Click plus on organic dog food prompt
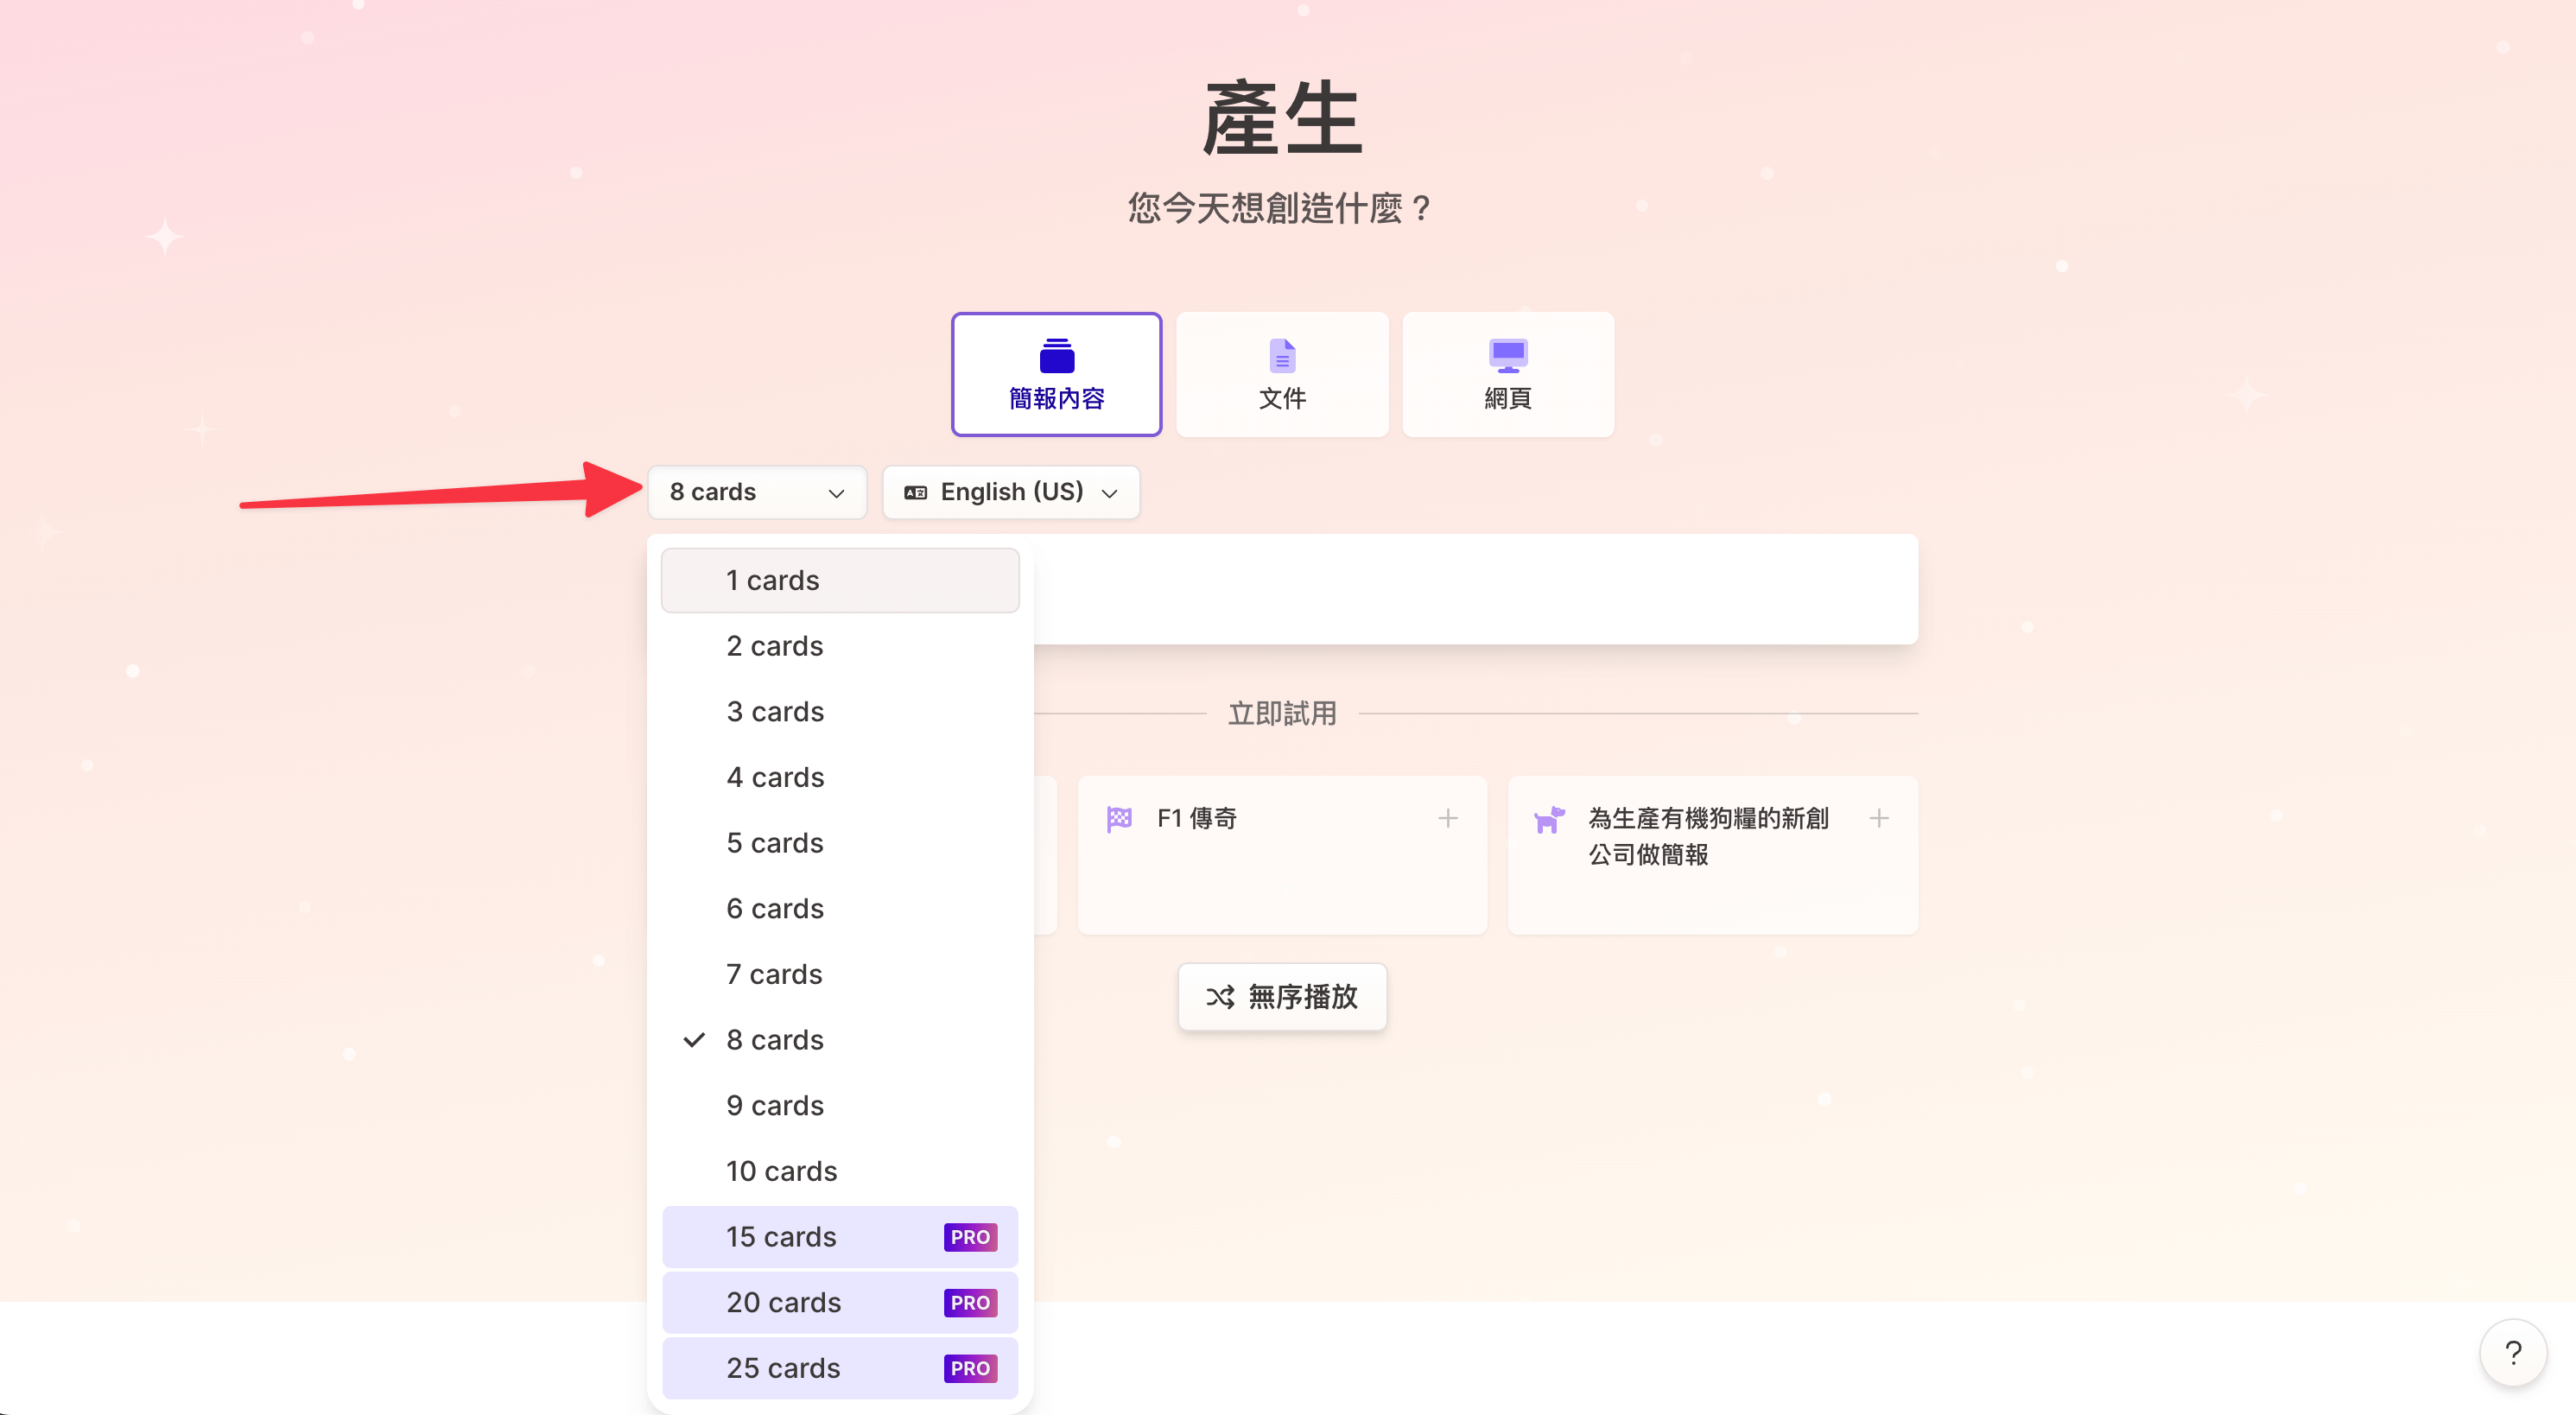This screenshot has height=1415, width=2576. [1878, 819]
